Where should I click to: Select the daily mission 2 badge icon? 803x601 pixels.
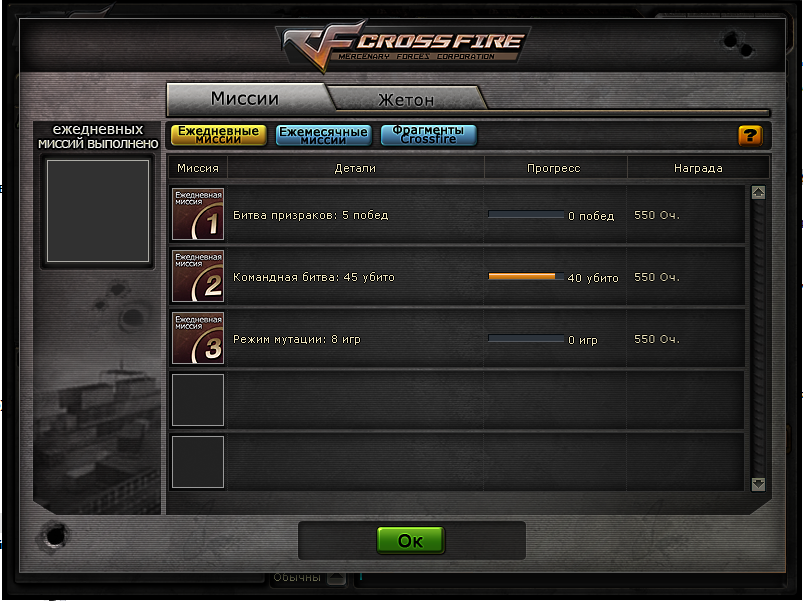(198, 276)
